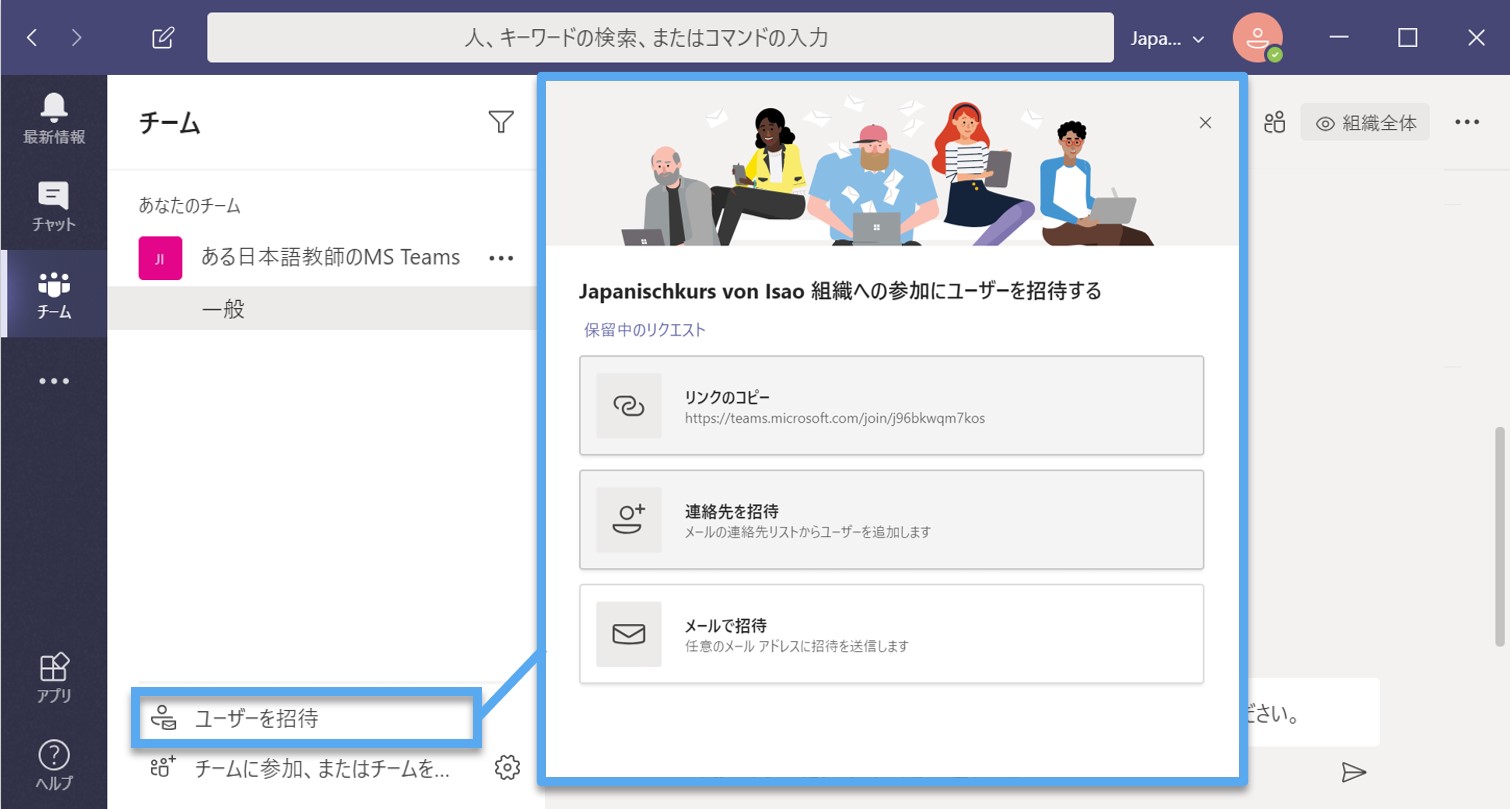
Task: Open the 一般 channel
Action: [x=223, y=309]
